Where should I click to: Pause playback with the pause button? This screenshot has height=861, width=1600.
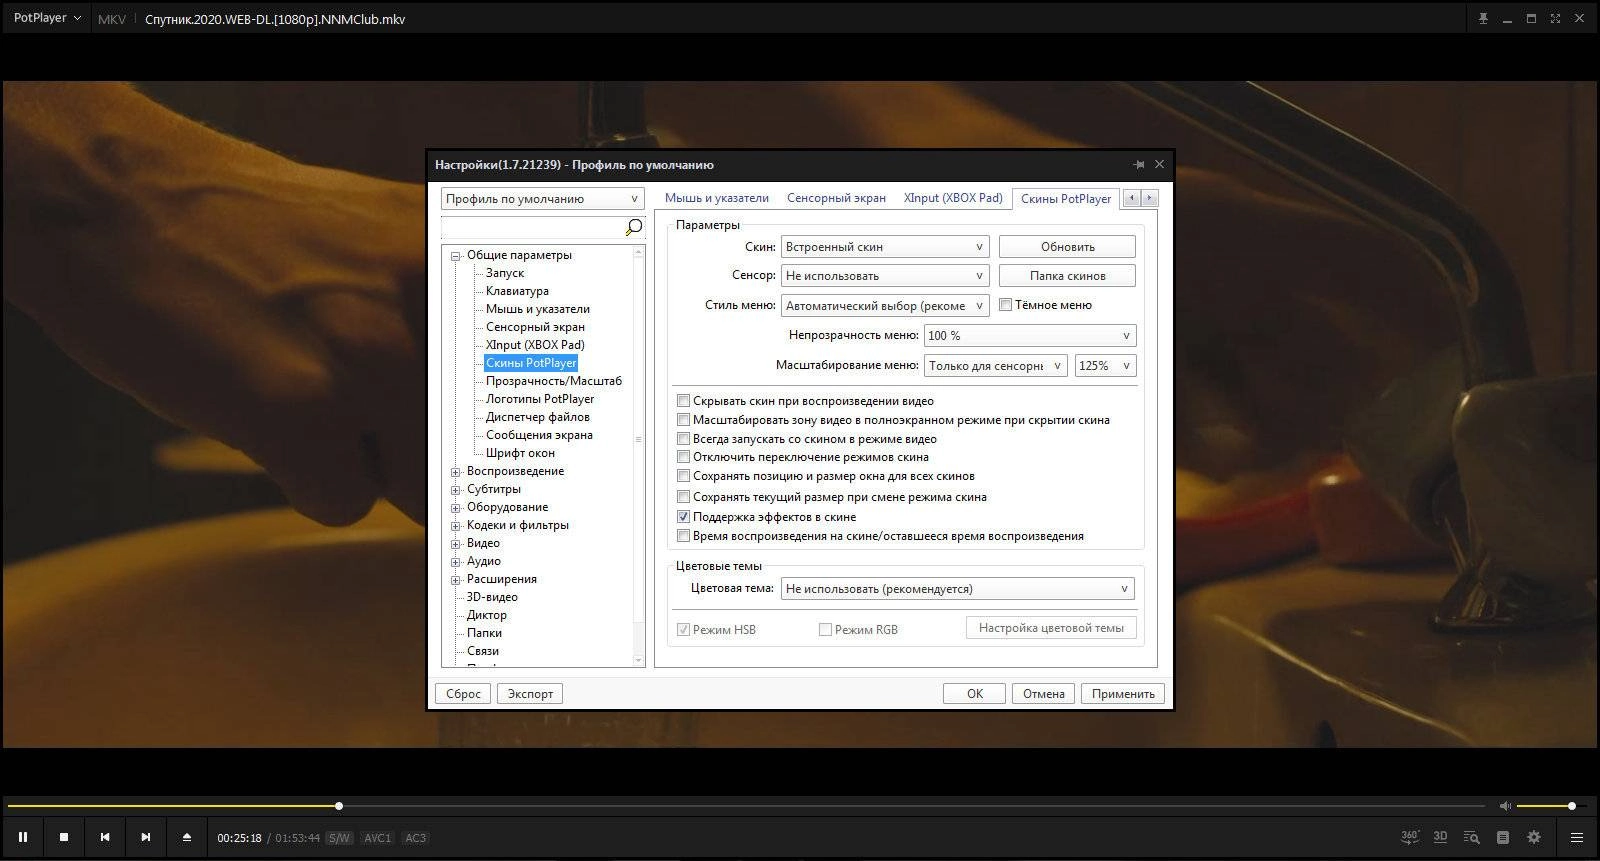coord(22,837)
